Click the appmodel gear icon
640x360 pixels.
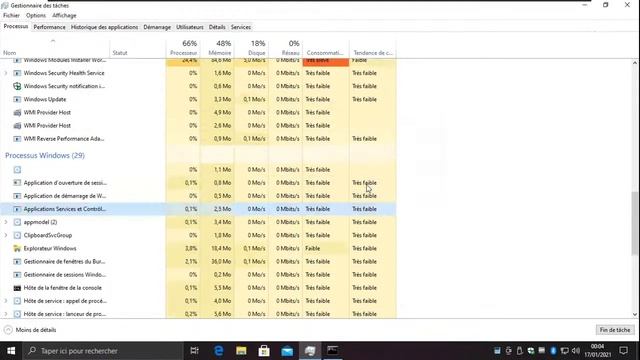coord(17,222)
